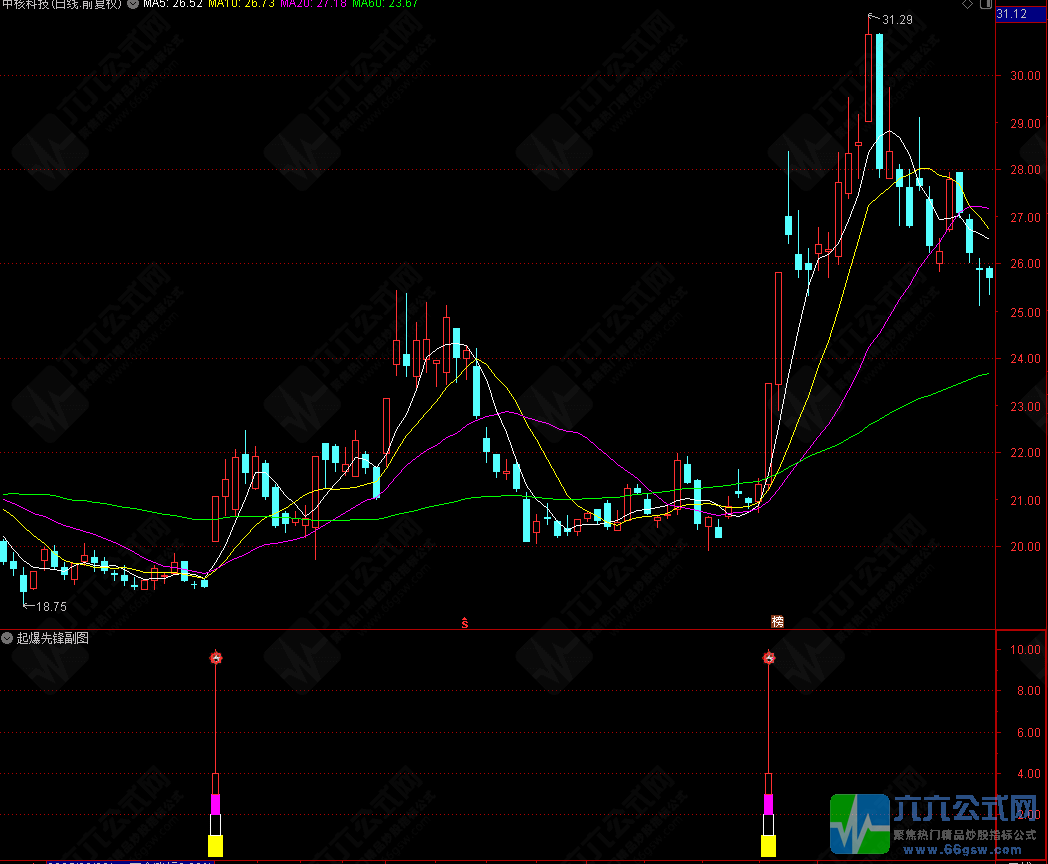Click the first yellow signal bar in sub-chart
1048x864 pixels.
point(215,846)
